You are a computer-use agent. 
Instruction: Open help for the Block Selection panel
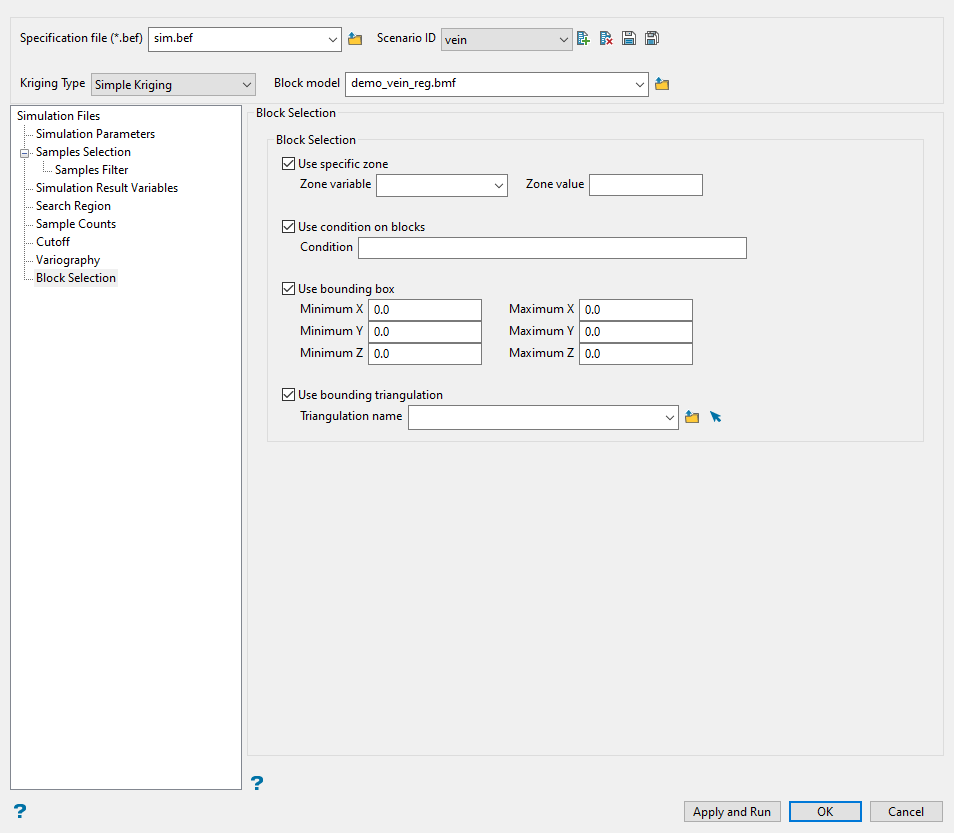click(257, 783)
